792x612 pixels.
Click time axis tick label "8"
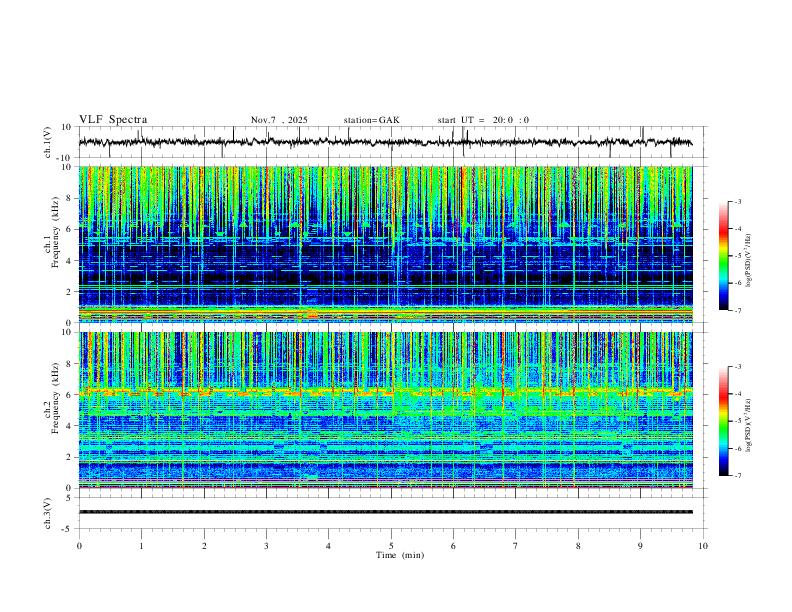(578, 546)
